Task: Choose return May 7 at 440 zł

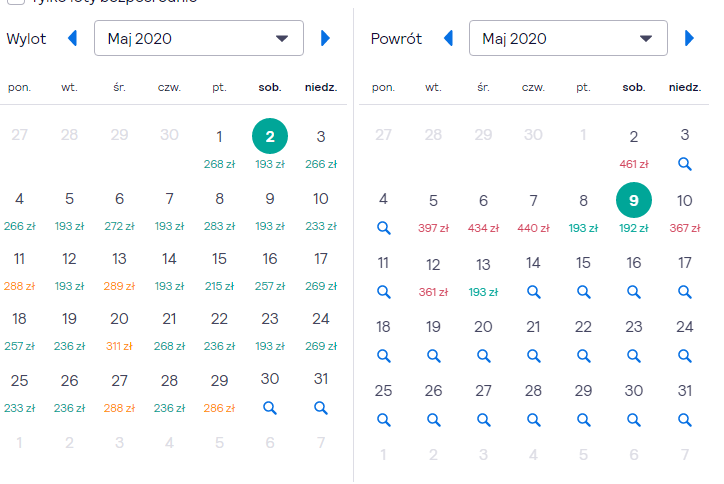Action: (x=534, y=213)
